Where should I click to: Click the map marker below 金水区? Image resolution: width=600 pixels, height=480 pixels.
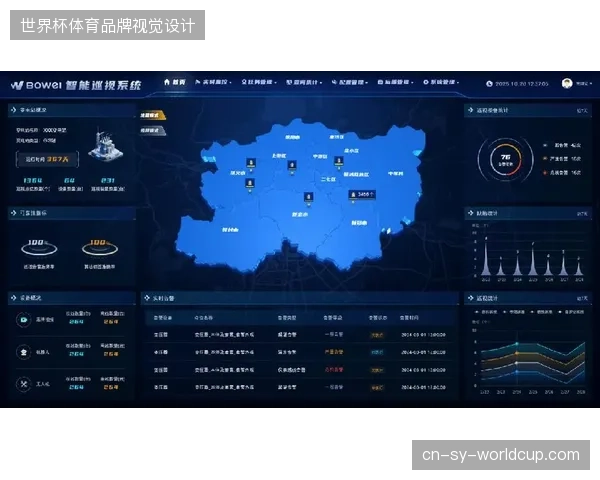(x=338, y=162)
